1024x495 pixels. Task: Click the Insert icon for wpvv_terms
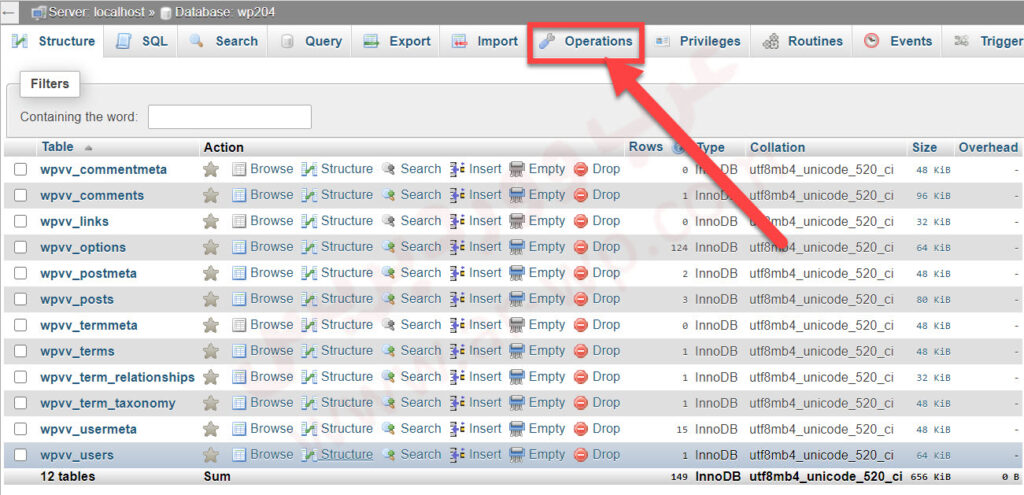[x=458, y=351]
